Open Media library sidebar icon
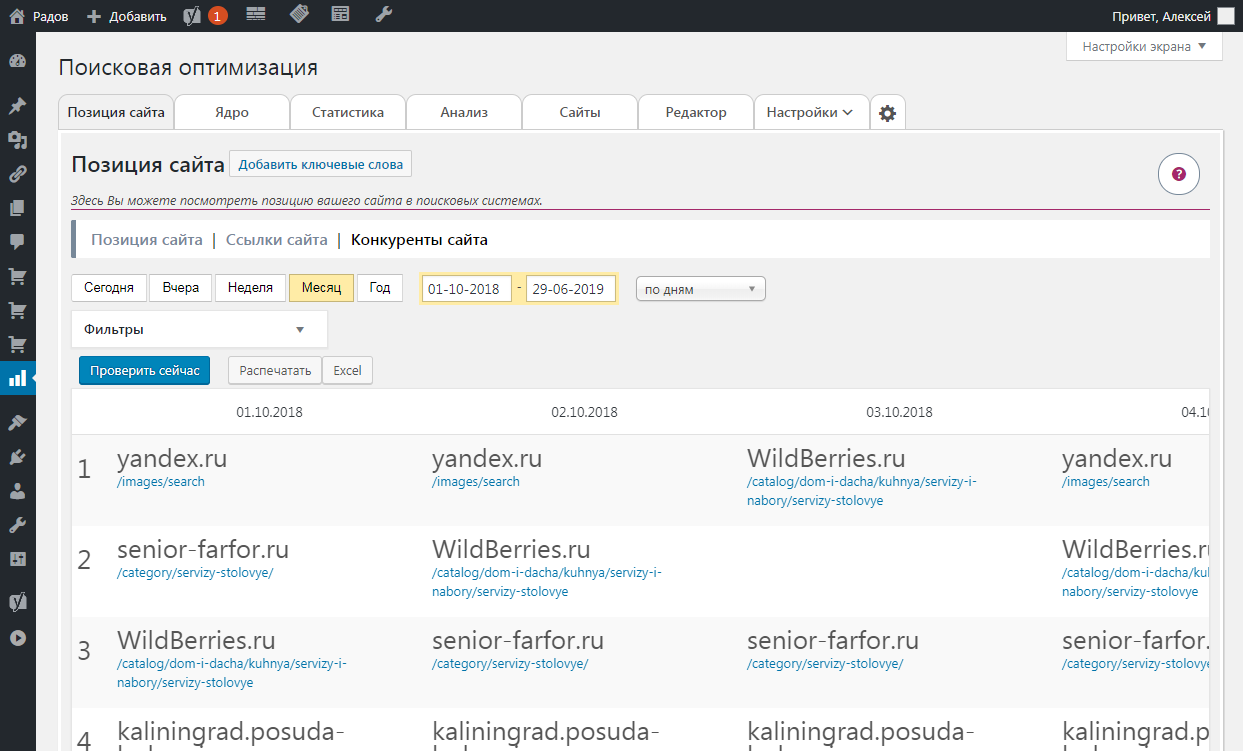 pos(17,140)
